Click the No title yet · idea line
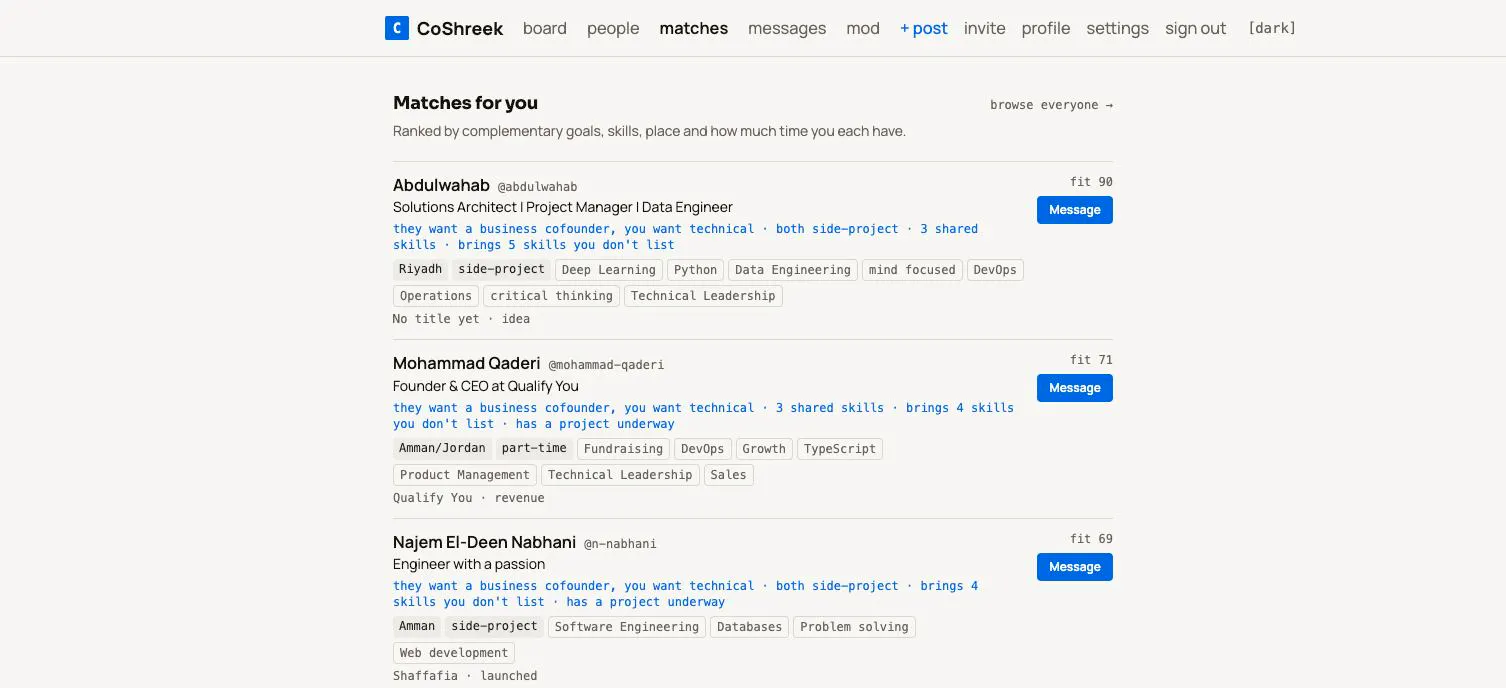This screenshot has height=688, width=1506. (461, 319)
